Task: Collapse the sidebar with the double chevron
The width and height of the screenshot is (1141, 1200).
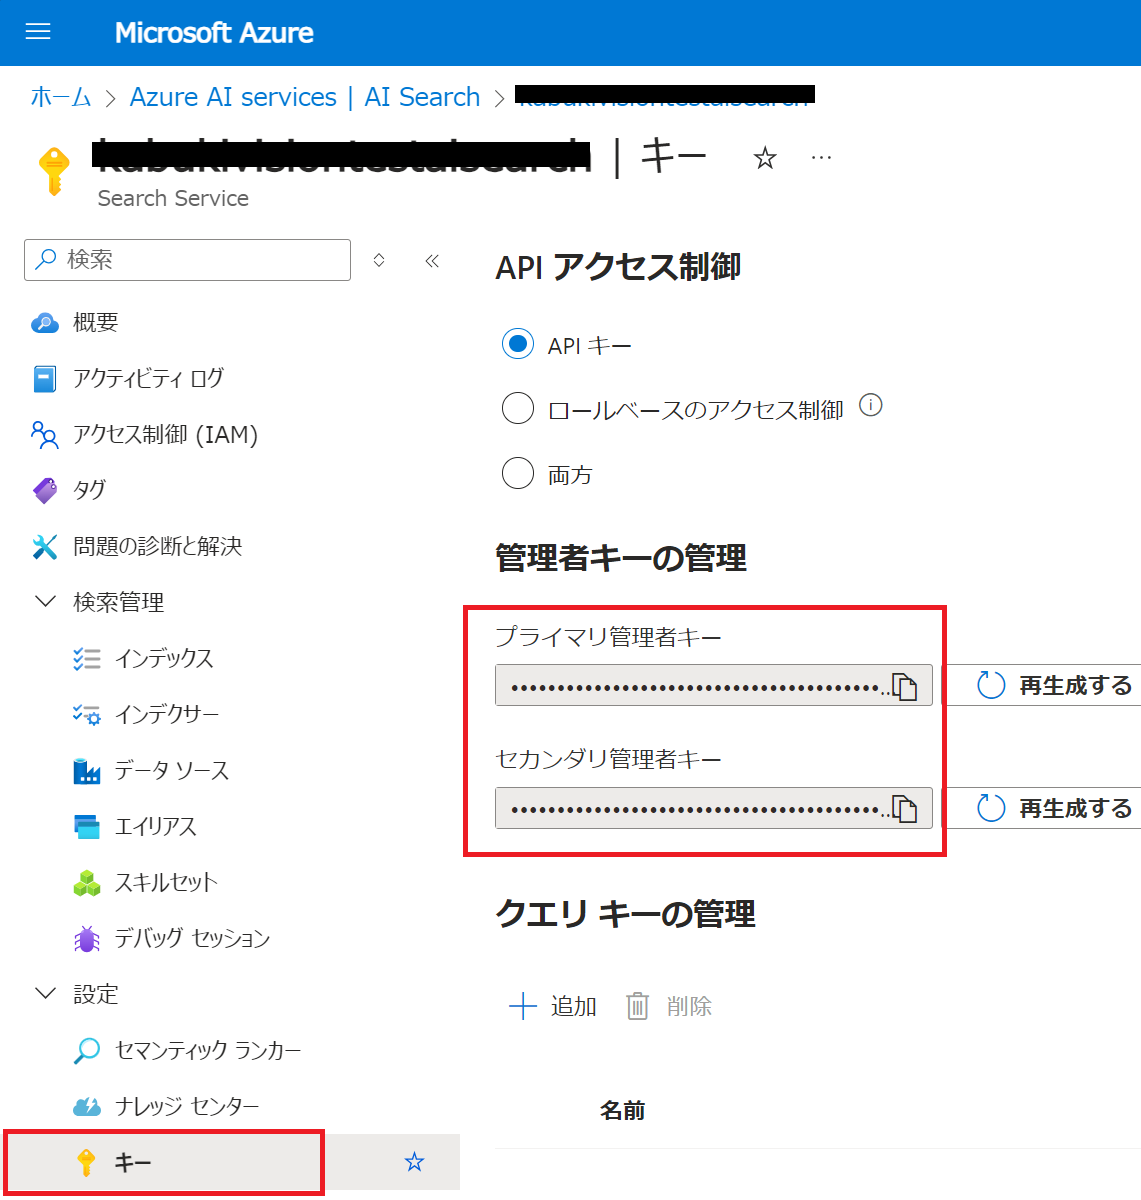Action: [x=432, y=260]
